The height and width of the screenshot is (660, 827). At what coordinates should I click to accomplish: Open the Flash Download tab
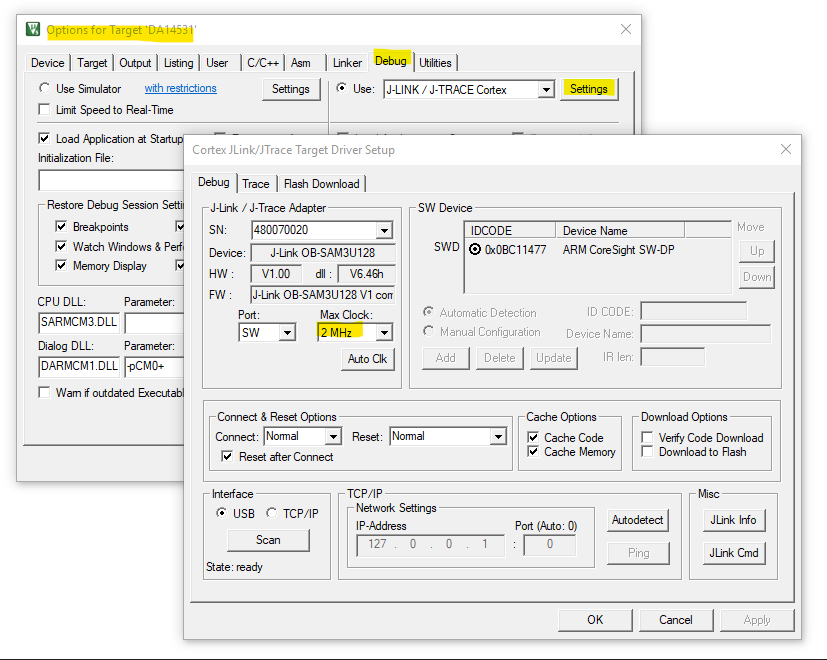321,184
